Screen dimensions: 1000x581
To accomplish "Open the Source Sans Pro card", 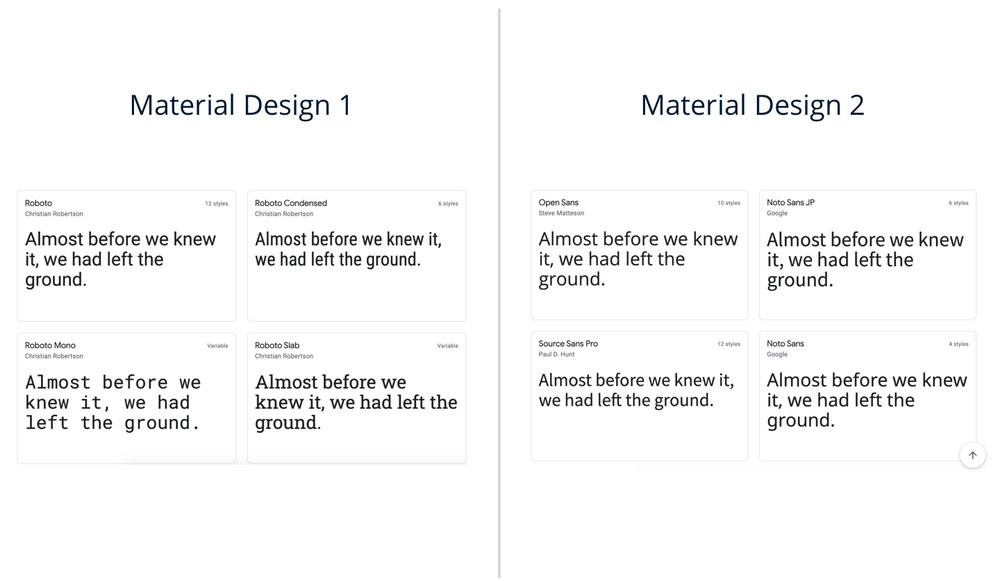I will click(x=639, y=395).
